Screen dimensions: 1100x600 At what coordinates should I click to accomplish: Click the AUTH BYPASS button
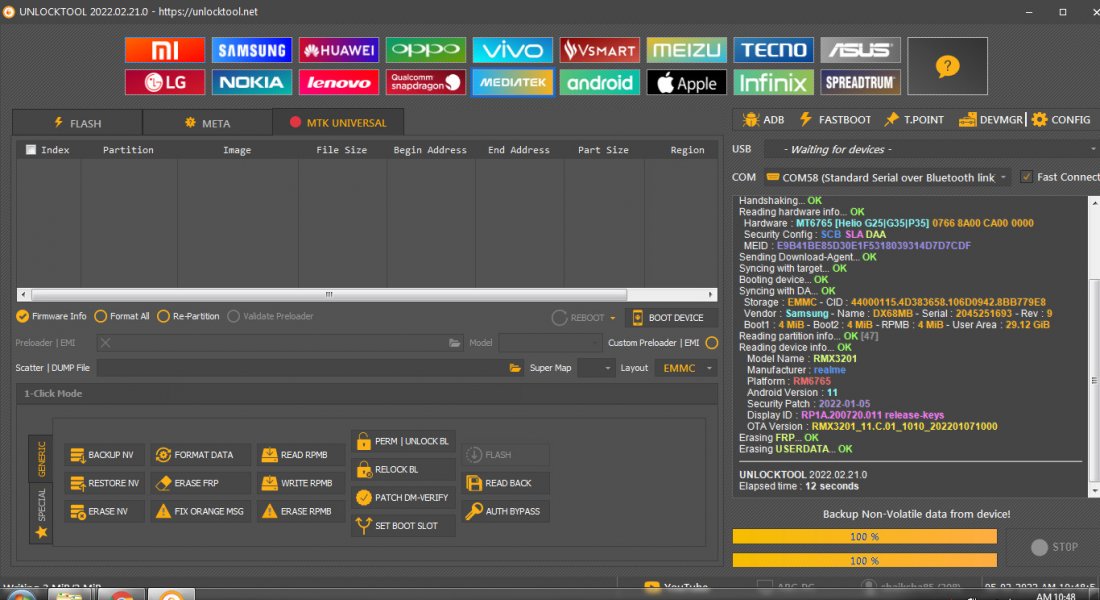[x=505, y=511]
